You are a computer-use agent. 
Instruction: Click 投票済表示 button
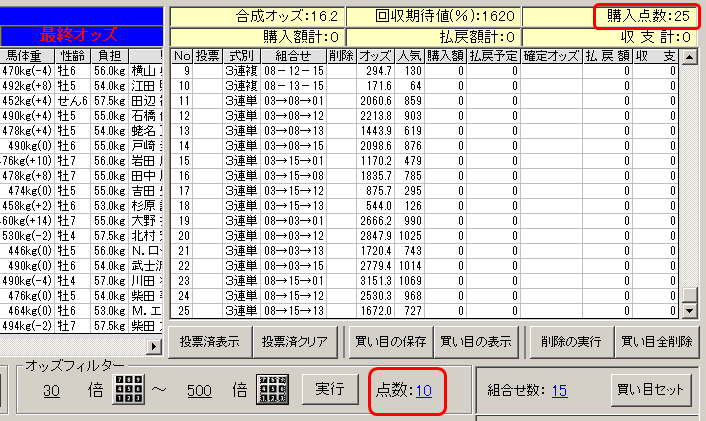[x=209, y=342]
